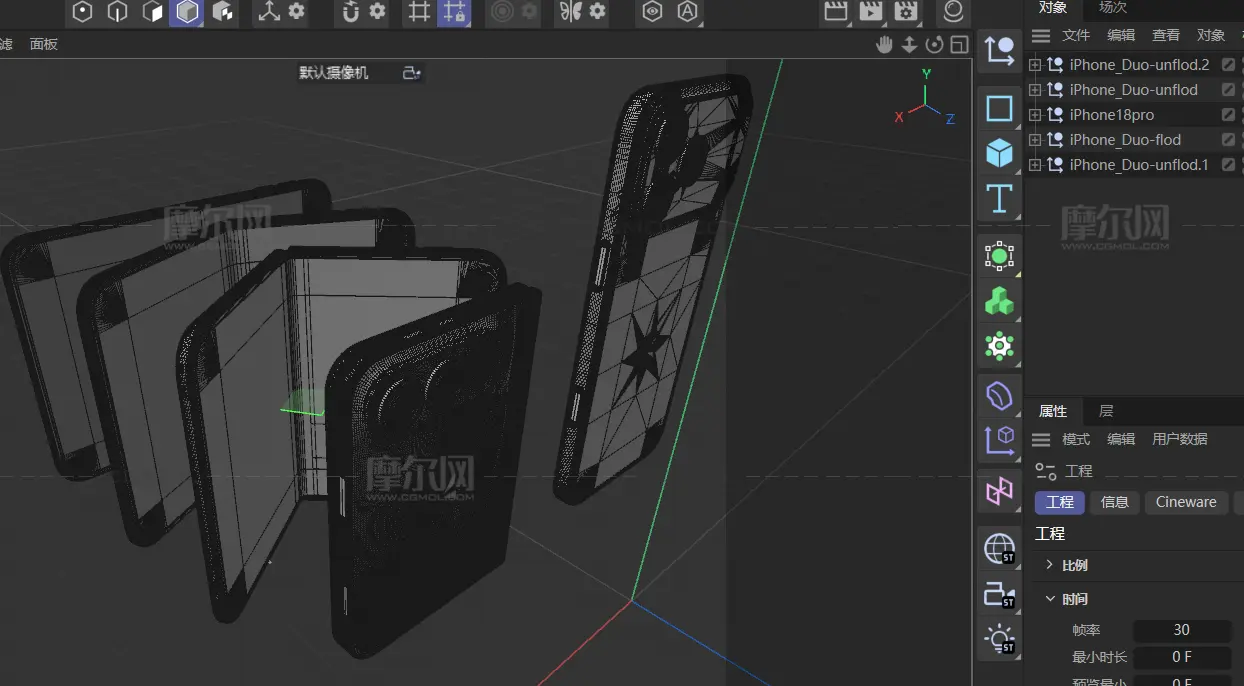This screenshot has height=686, width=1244.
Task: Select the 信息 pill button
Action: tap(1115, 502)
